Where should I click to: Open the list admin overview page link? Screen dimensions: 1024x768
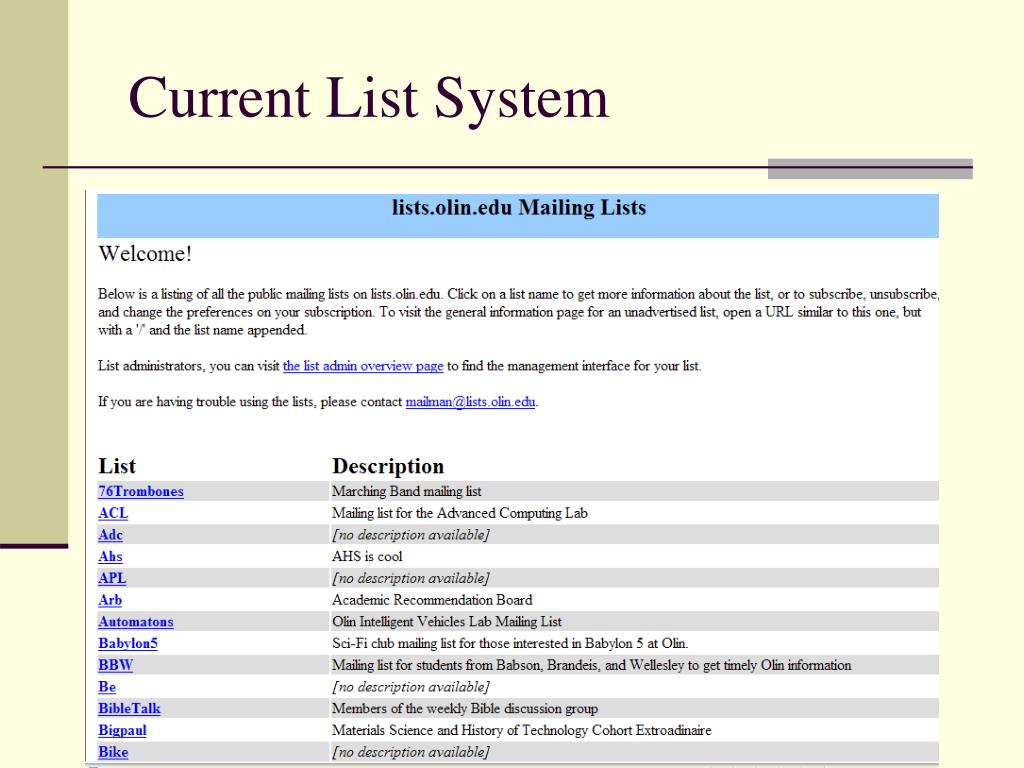[x=362, y=366]
